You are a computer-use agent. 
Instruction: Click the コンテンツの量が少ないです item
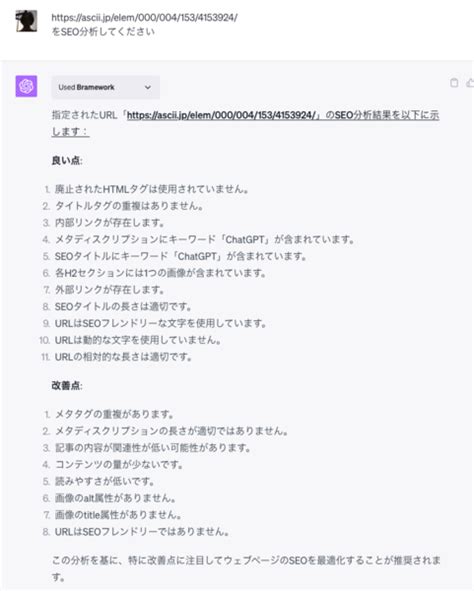coord(119,464)
